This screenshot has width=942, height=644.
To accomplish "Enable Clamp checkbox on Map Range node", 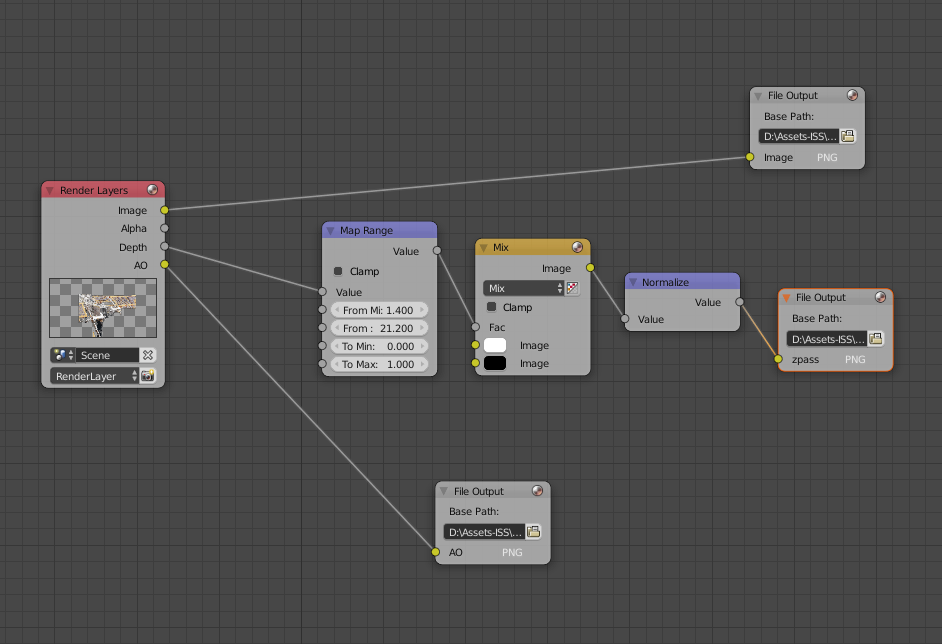I will [x=338, y=272].
